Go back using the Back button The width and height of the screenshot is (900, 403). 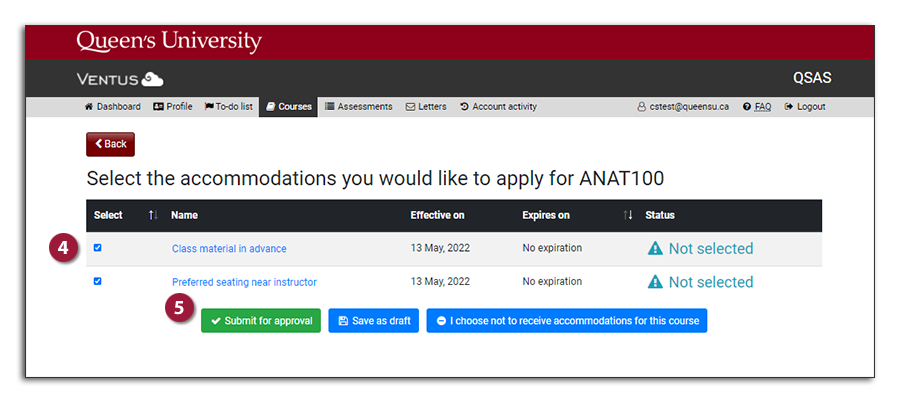110,144
